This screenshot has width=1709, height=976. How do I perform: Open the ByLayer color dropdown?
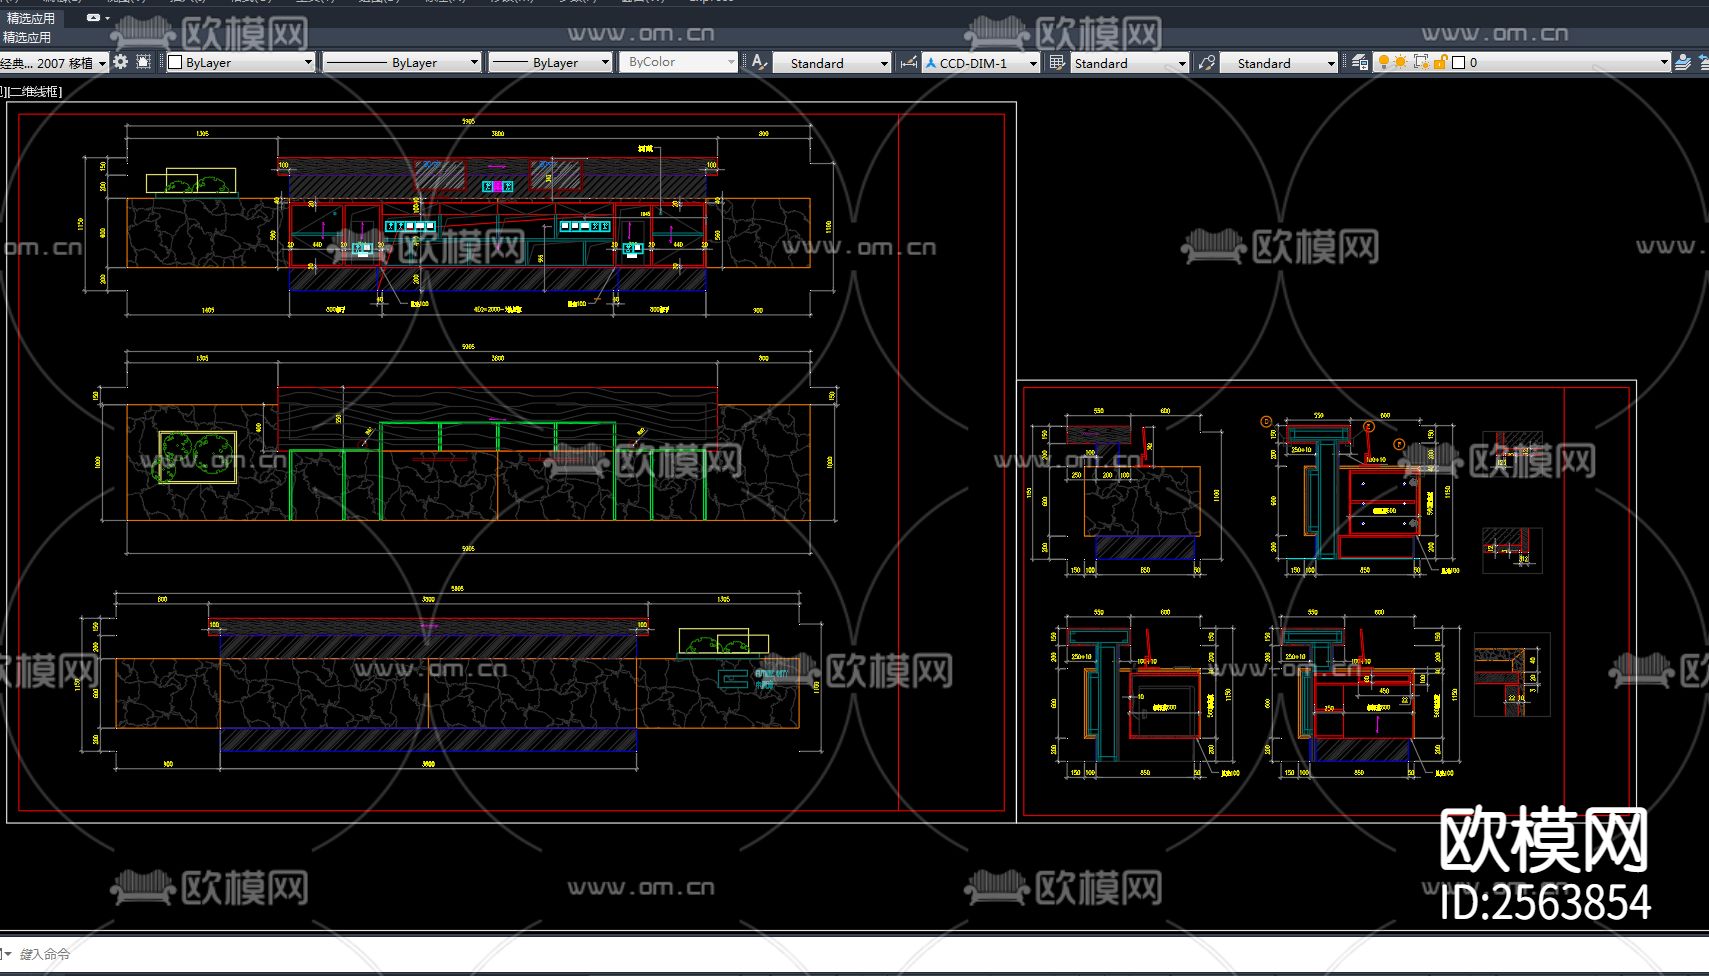point(308,62)
